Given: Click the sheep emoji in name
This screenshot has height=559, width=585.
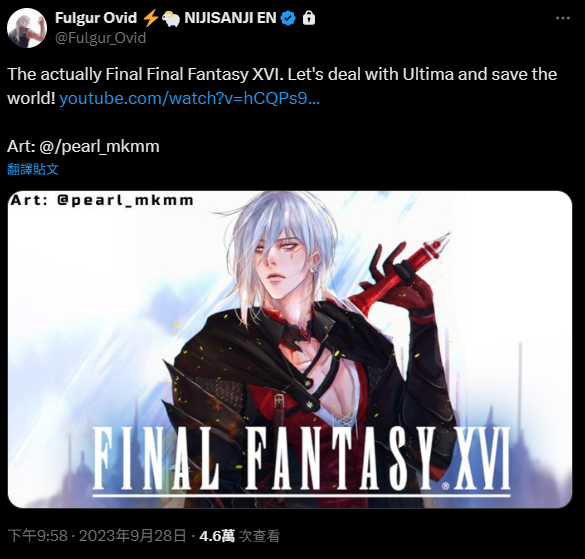Looking at the screenshot, I should pyautogui.click(x=171, y=18).
